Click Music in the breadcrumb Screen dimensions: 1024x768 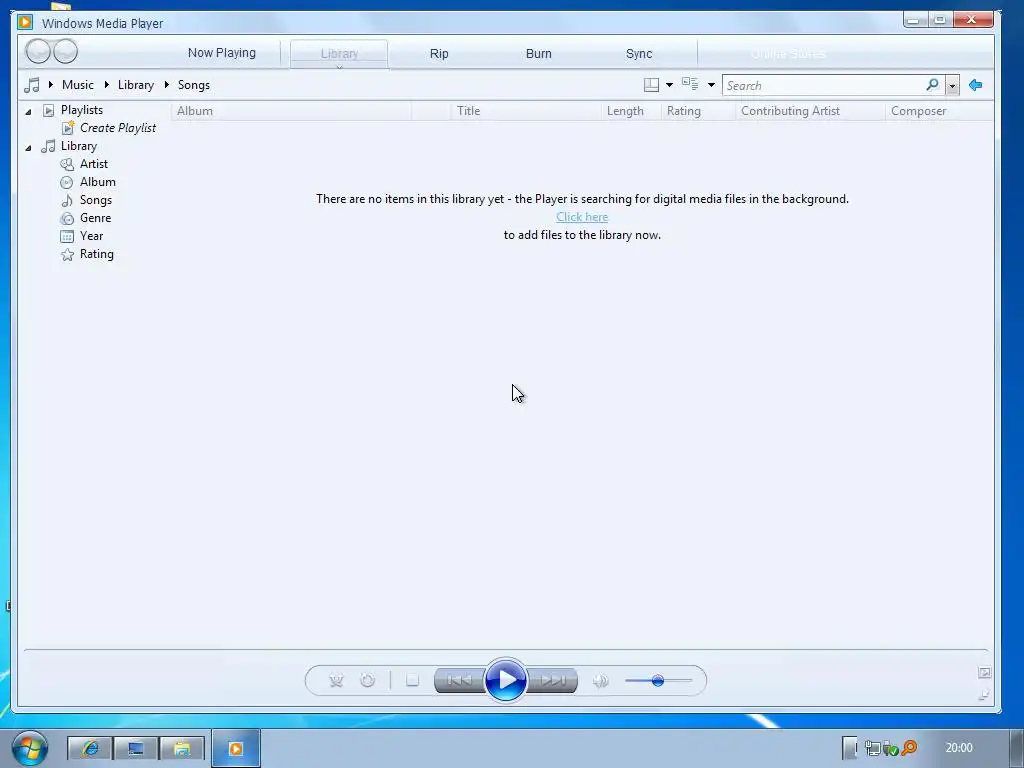pos(78,85)
